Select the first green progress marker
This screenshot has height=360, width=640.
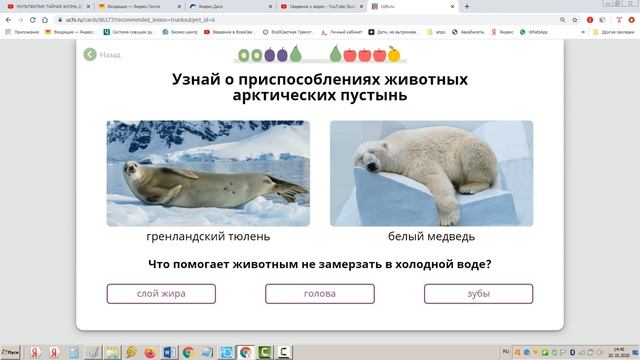244,55
